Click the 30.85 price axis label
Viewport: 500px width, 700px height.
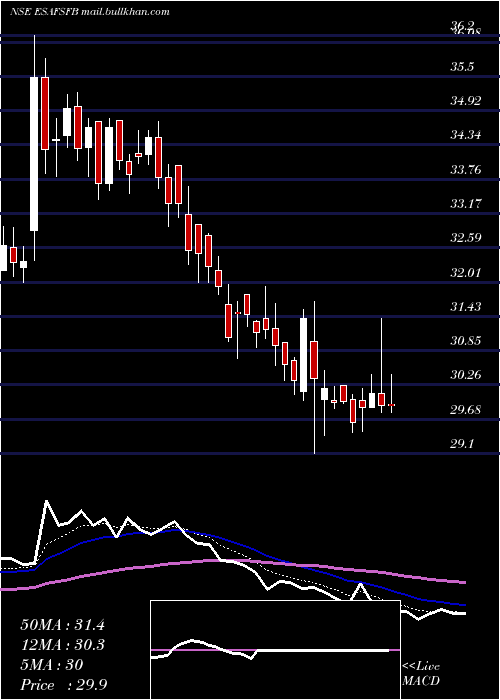tap(466, 341)
